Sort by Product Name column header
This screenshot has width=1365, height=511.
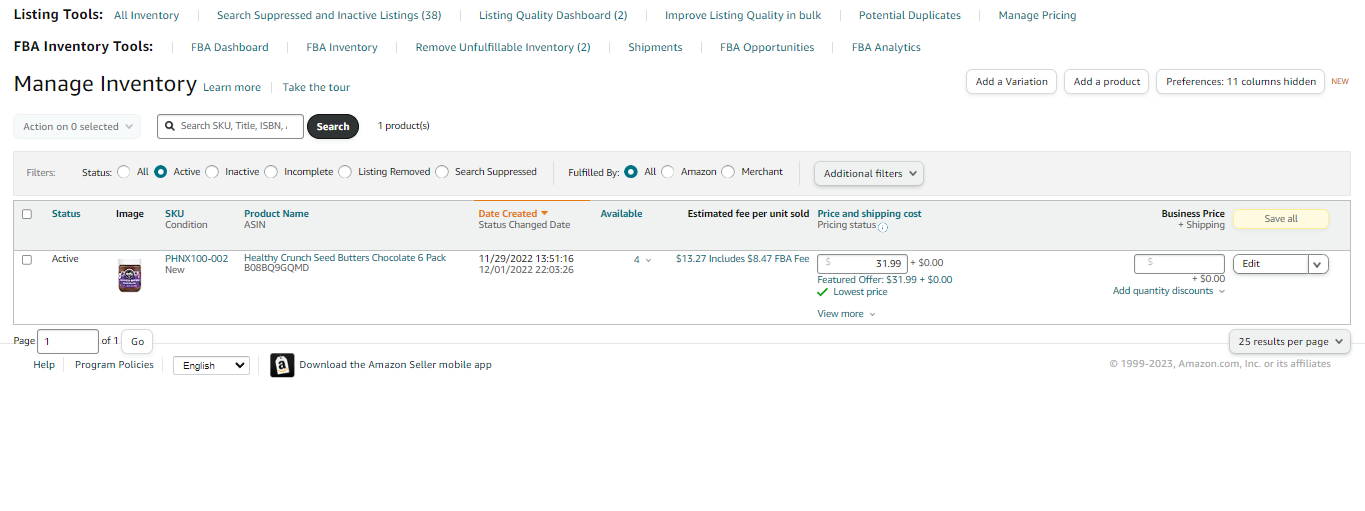coord(276,213)
